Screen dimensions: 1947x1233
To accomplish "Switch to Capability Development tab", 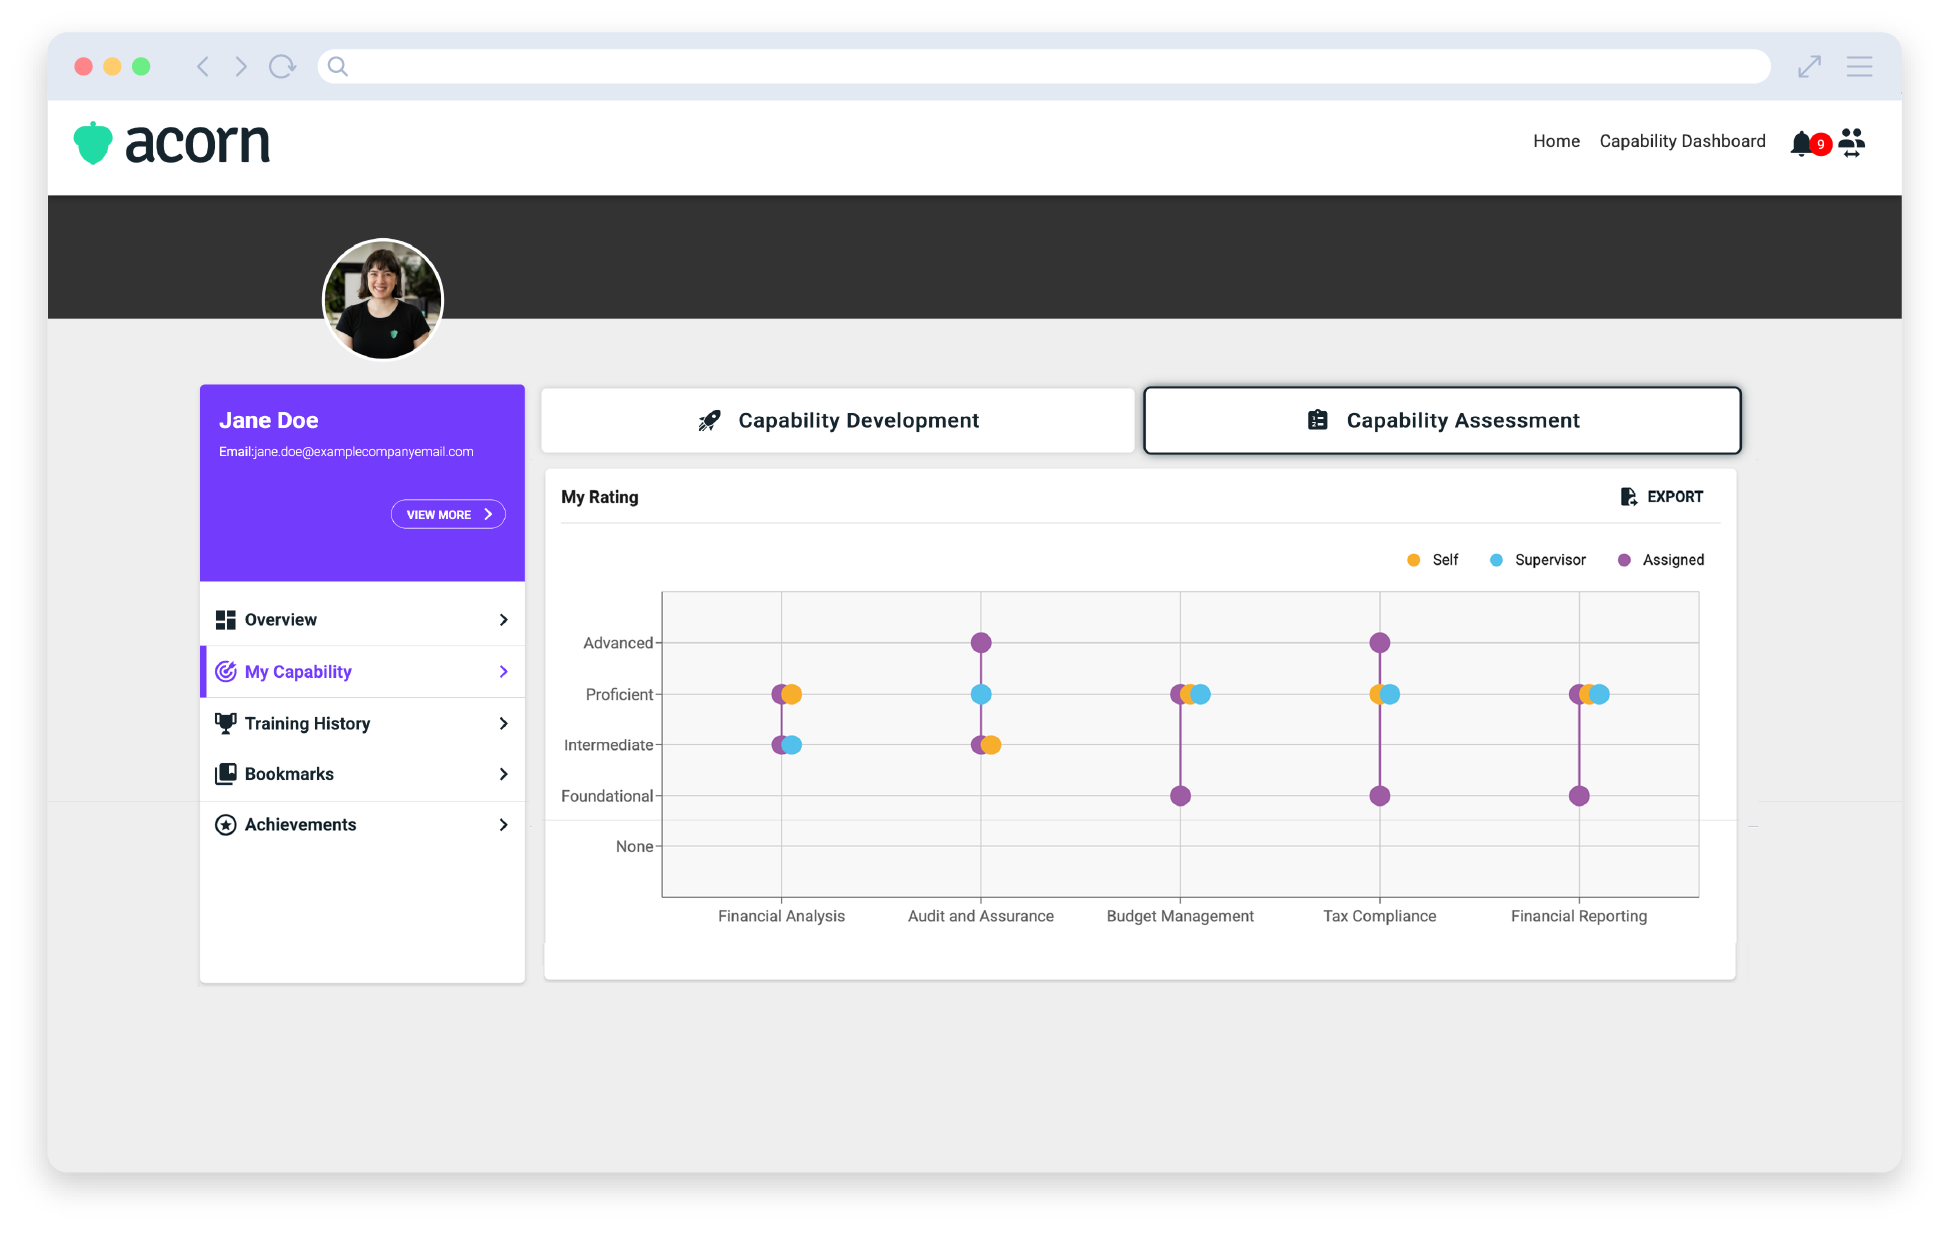I will 838,421.
